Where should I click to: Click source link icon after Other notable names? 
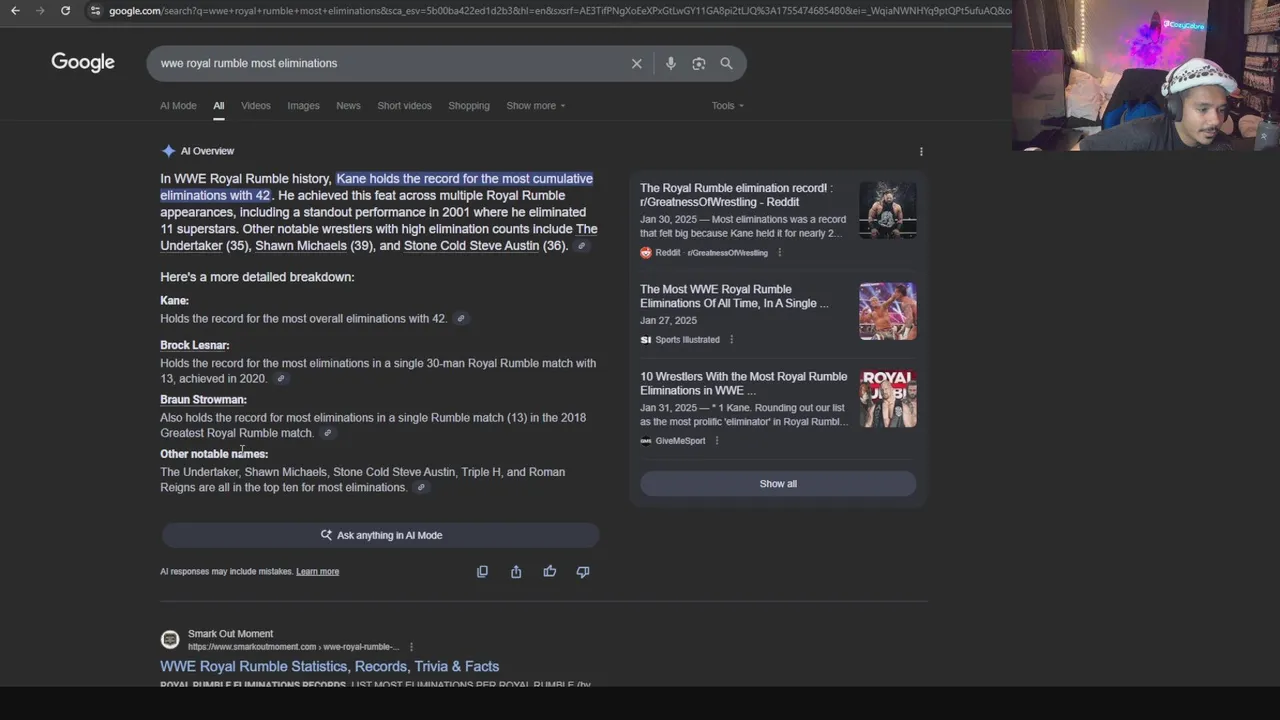(x=421, y=488)
